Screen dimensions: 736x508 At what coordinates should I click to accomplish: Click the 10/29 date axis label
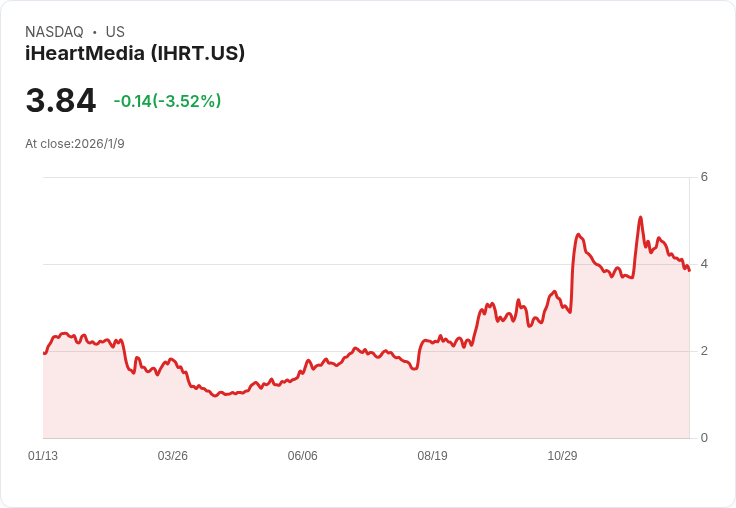point(562,455)
